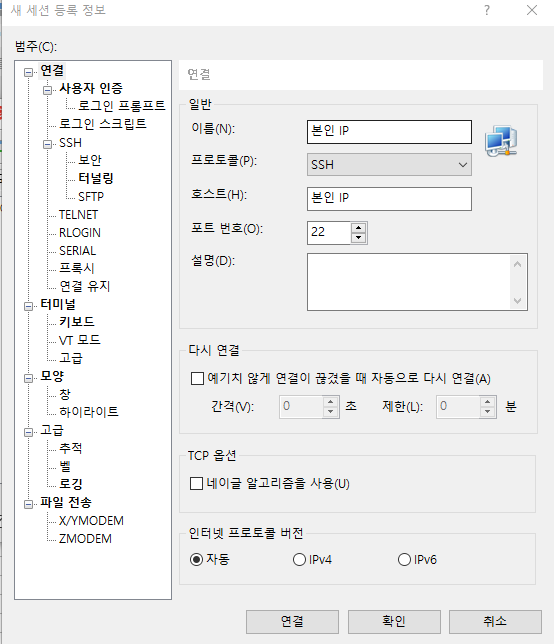The image size is (554, 644).
Task: Select X/YMODEM tree item
Action: coord(91,521)
